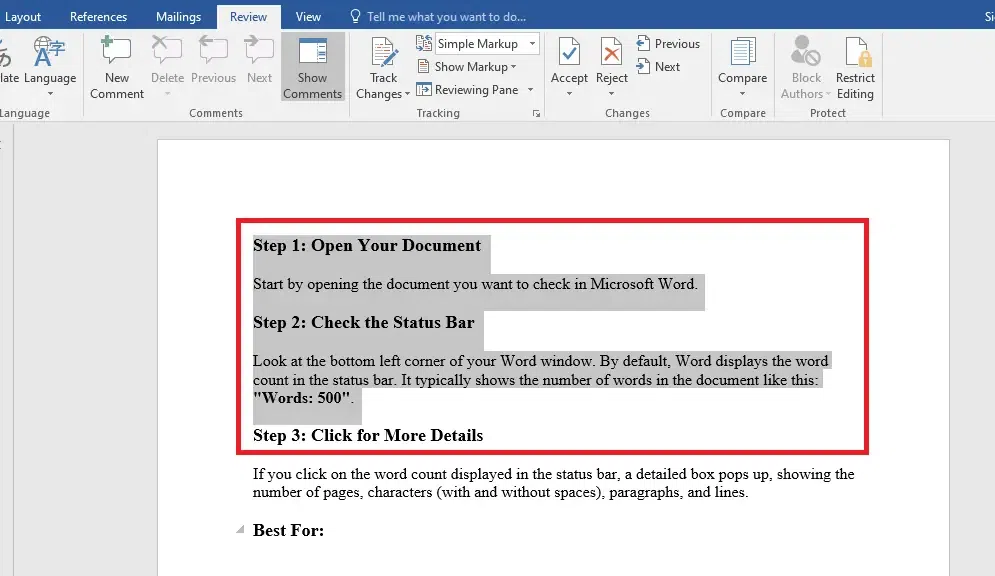
Task: Open the Show Markup menu
Action: coord(466,67)
